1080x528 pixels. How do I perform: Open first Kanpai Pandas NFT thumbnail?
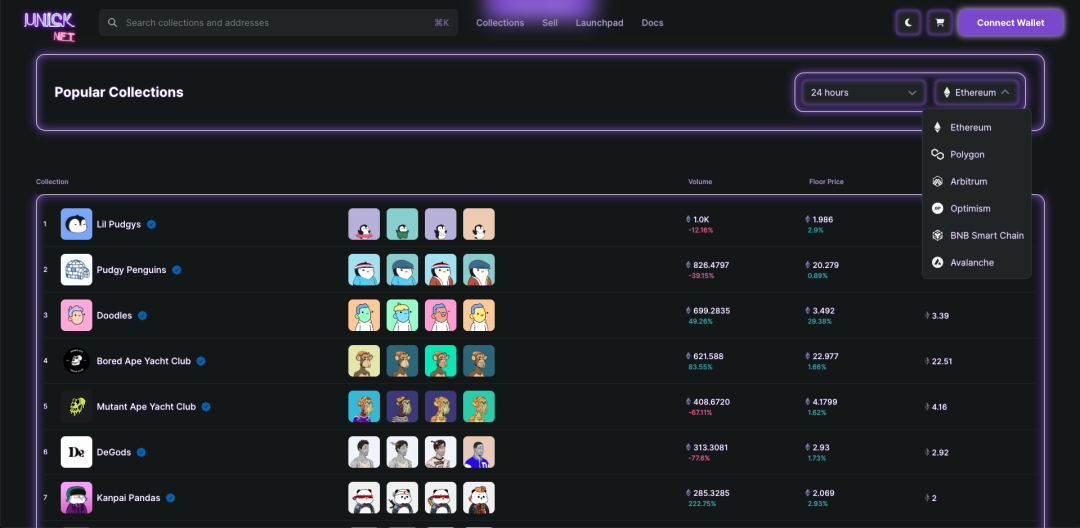tap(364, 498)
